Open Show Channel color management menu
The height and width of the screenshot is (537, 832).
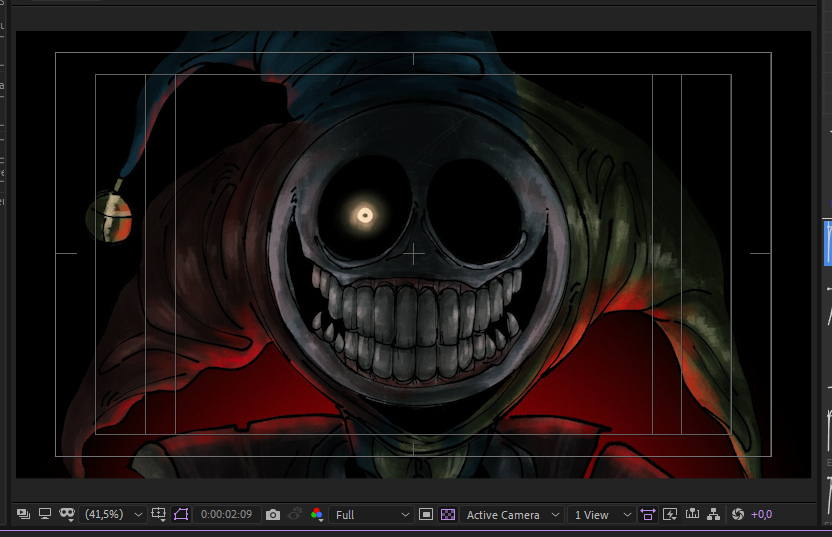pos(317,514)
